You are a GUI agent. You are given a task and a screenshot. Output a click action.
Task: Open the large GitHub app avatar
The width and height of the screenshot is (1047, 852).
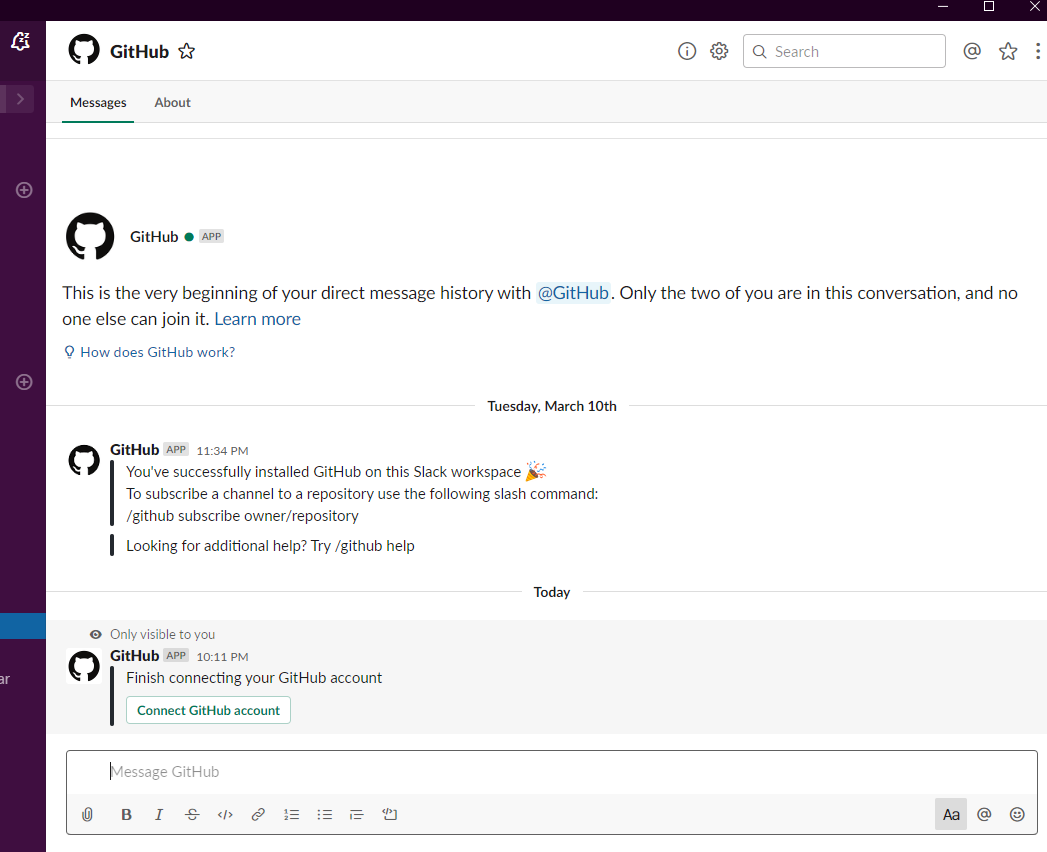[90, 236]
